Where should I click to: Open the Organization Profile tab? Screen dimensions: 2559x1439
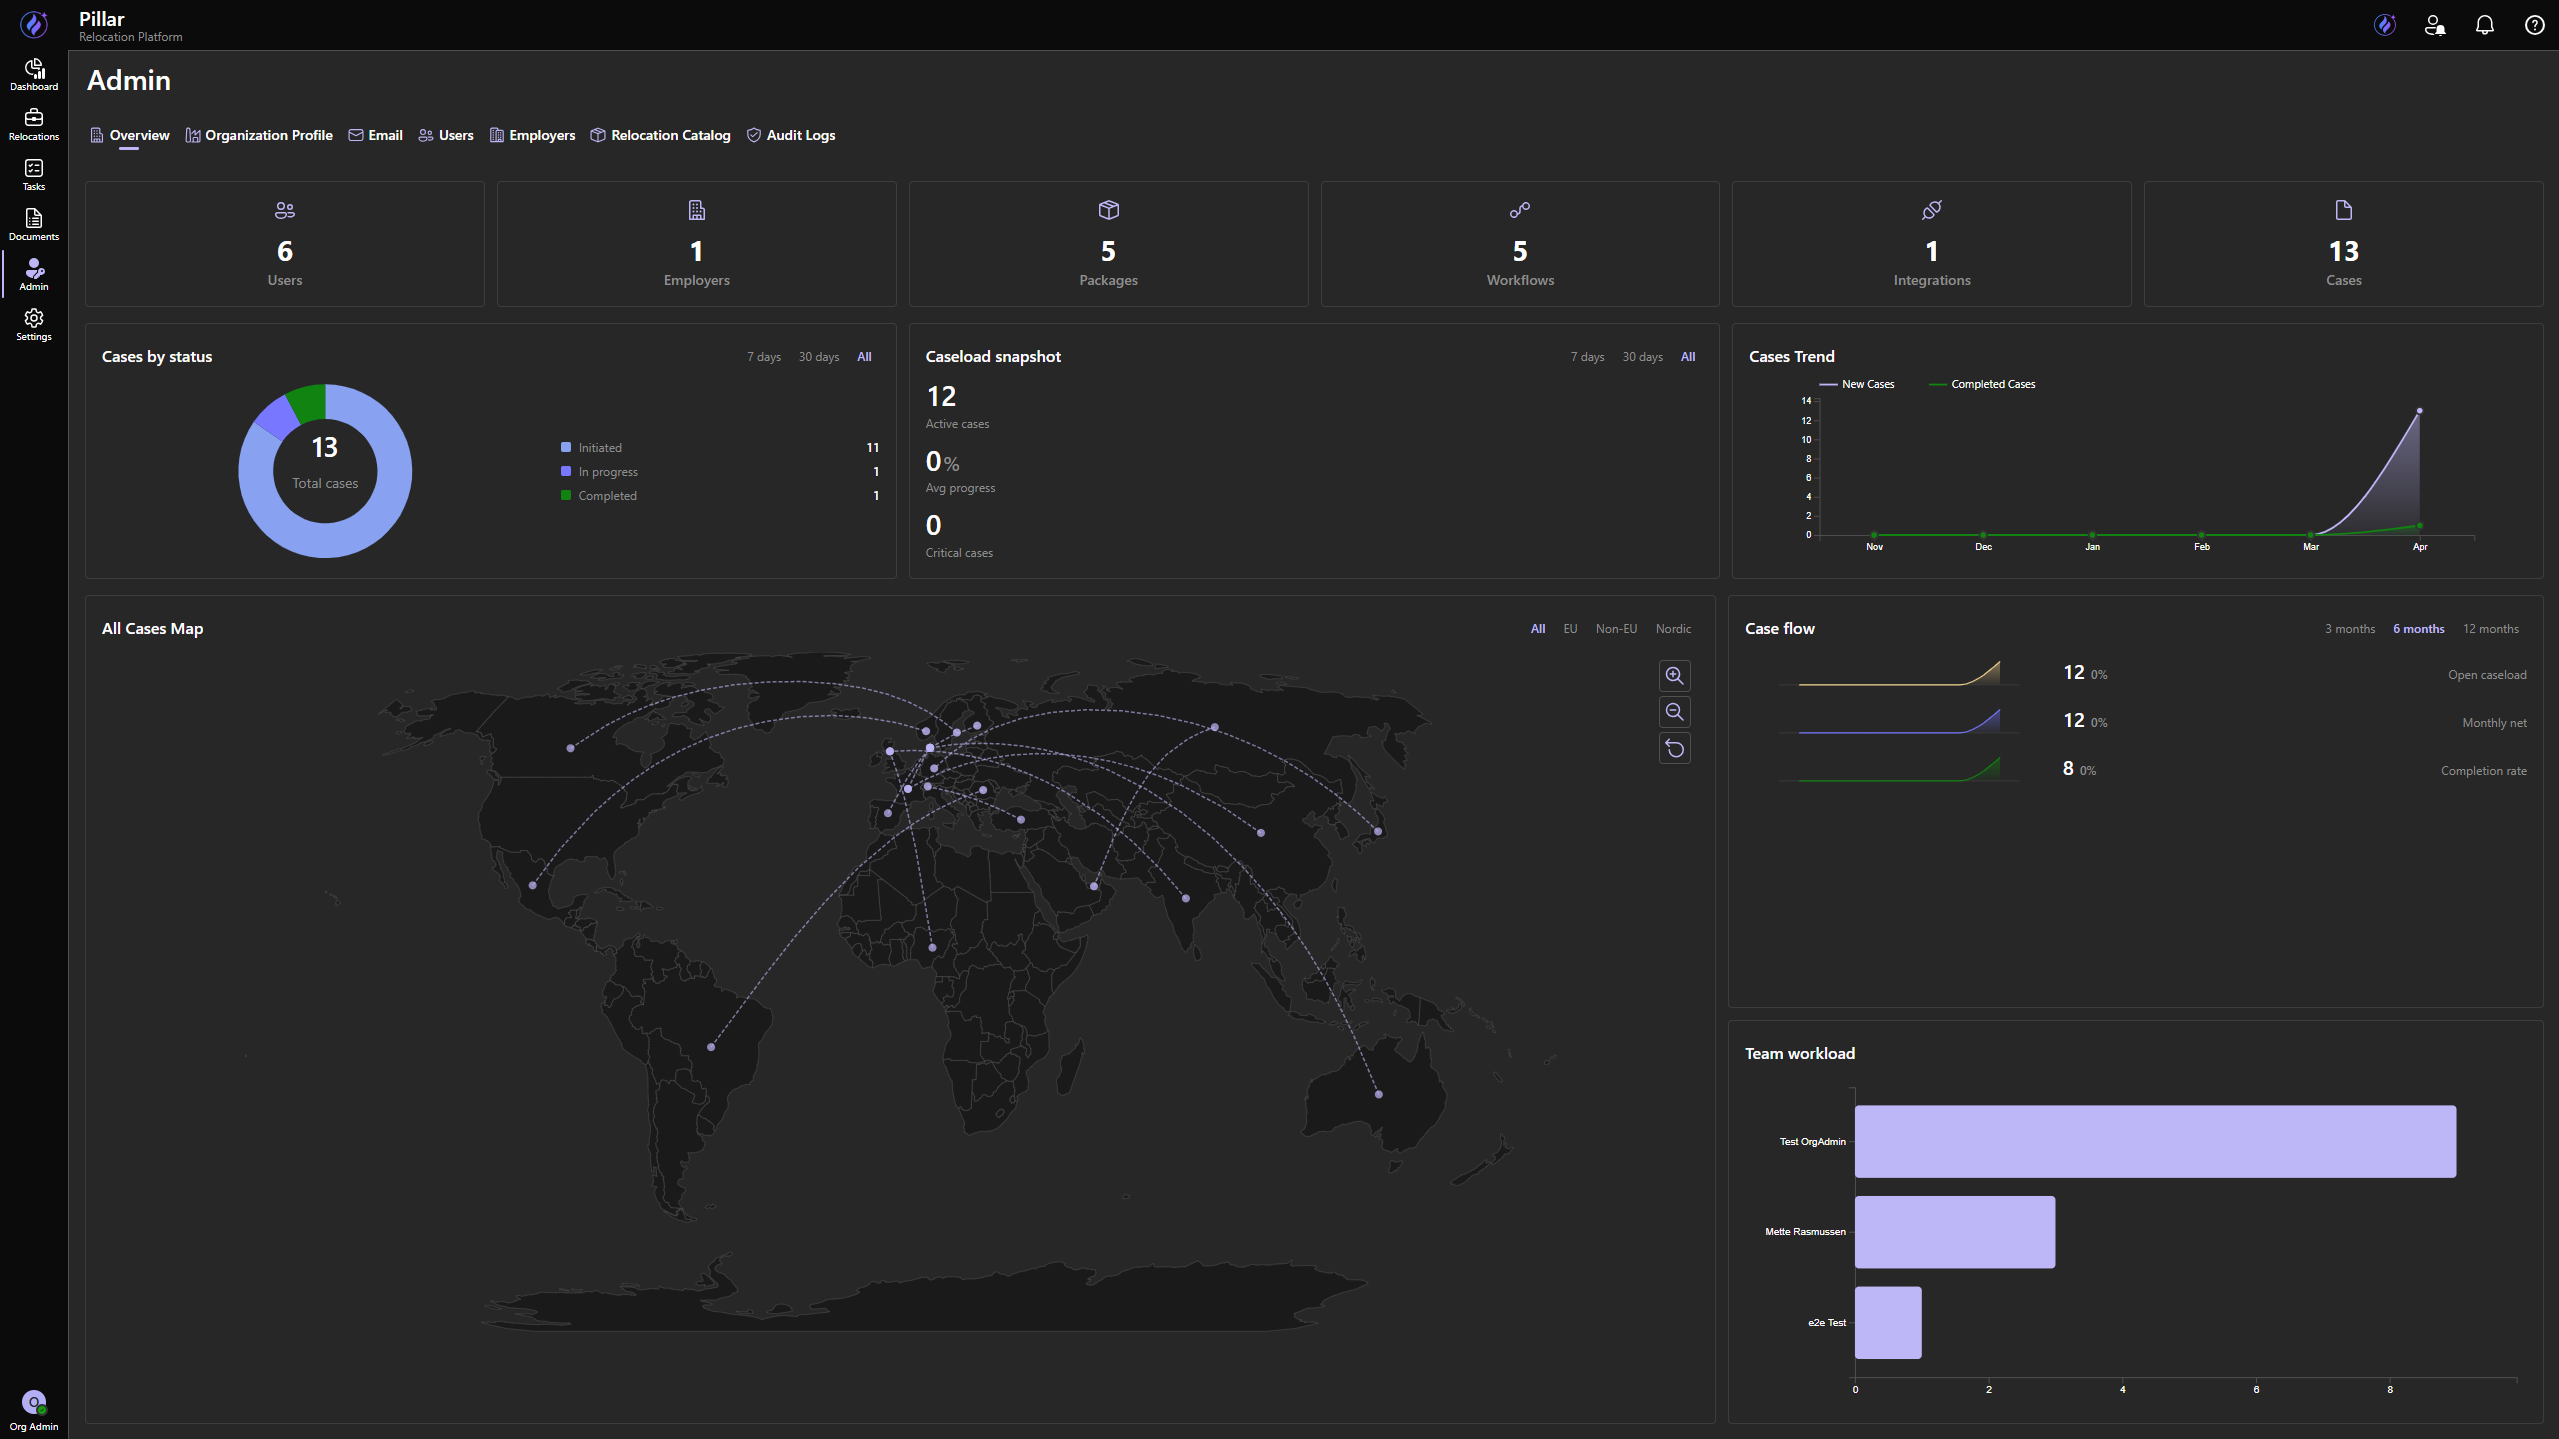point(259,135)
